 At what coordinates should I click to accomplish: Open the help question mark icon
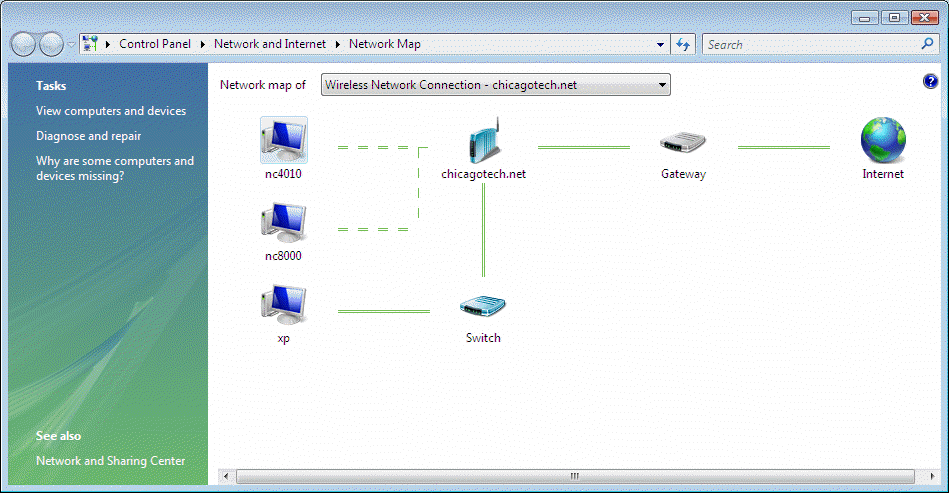[930, 82]
